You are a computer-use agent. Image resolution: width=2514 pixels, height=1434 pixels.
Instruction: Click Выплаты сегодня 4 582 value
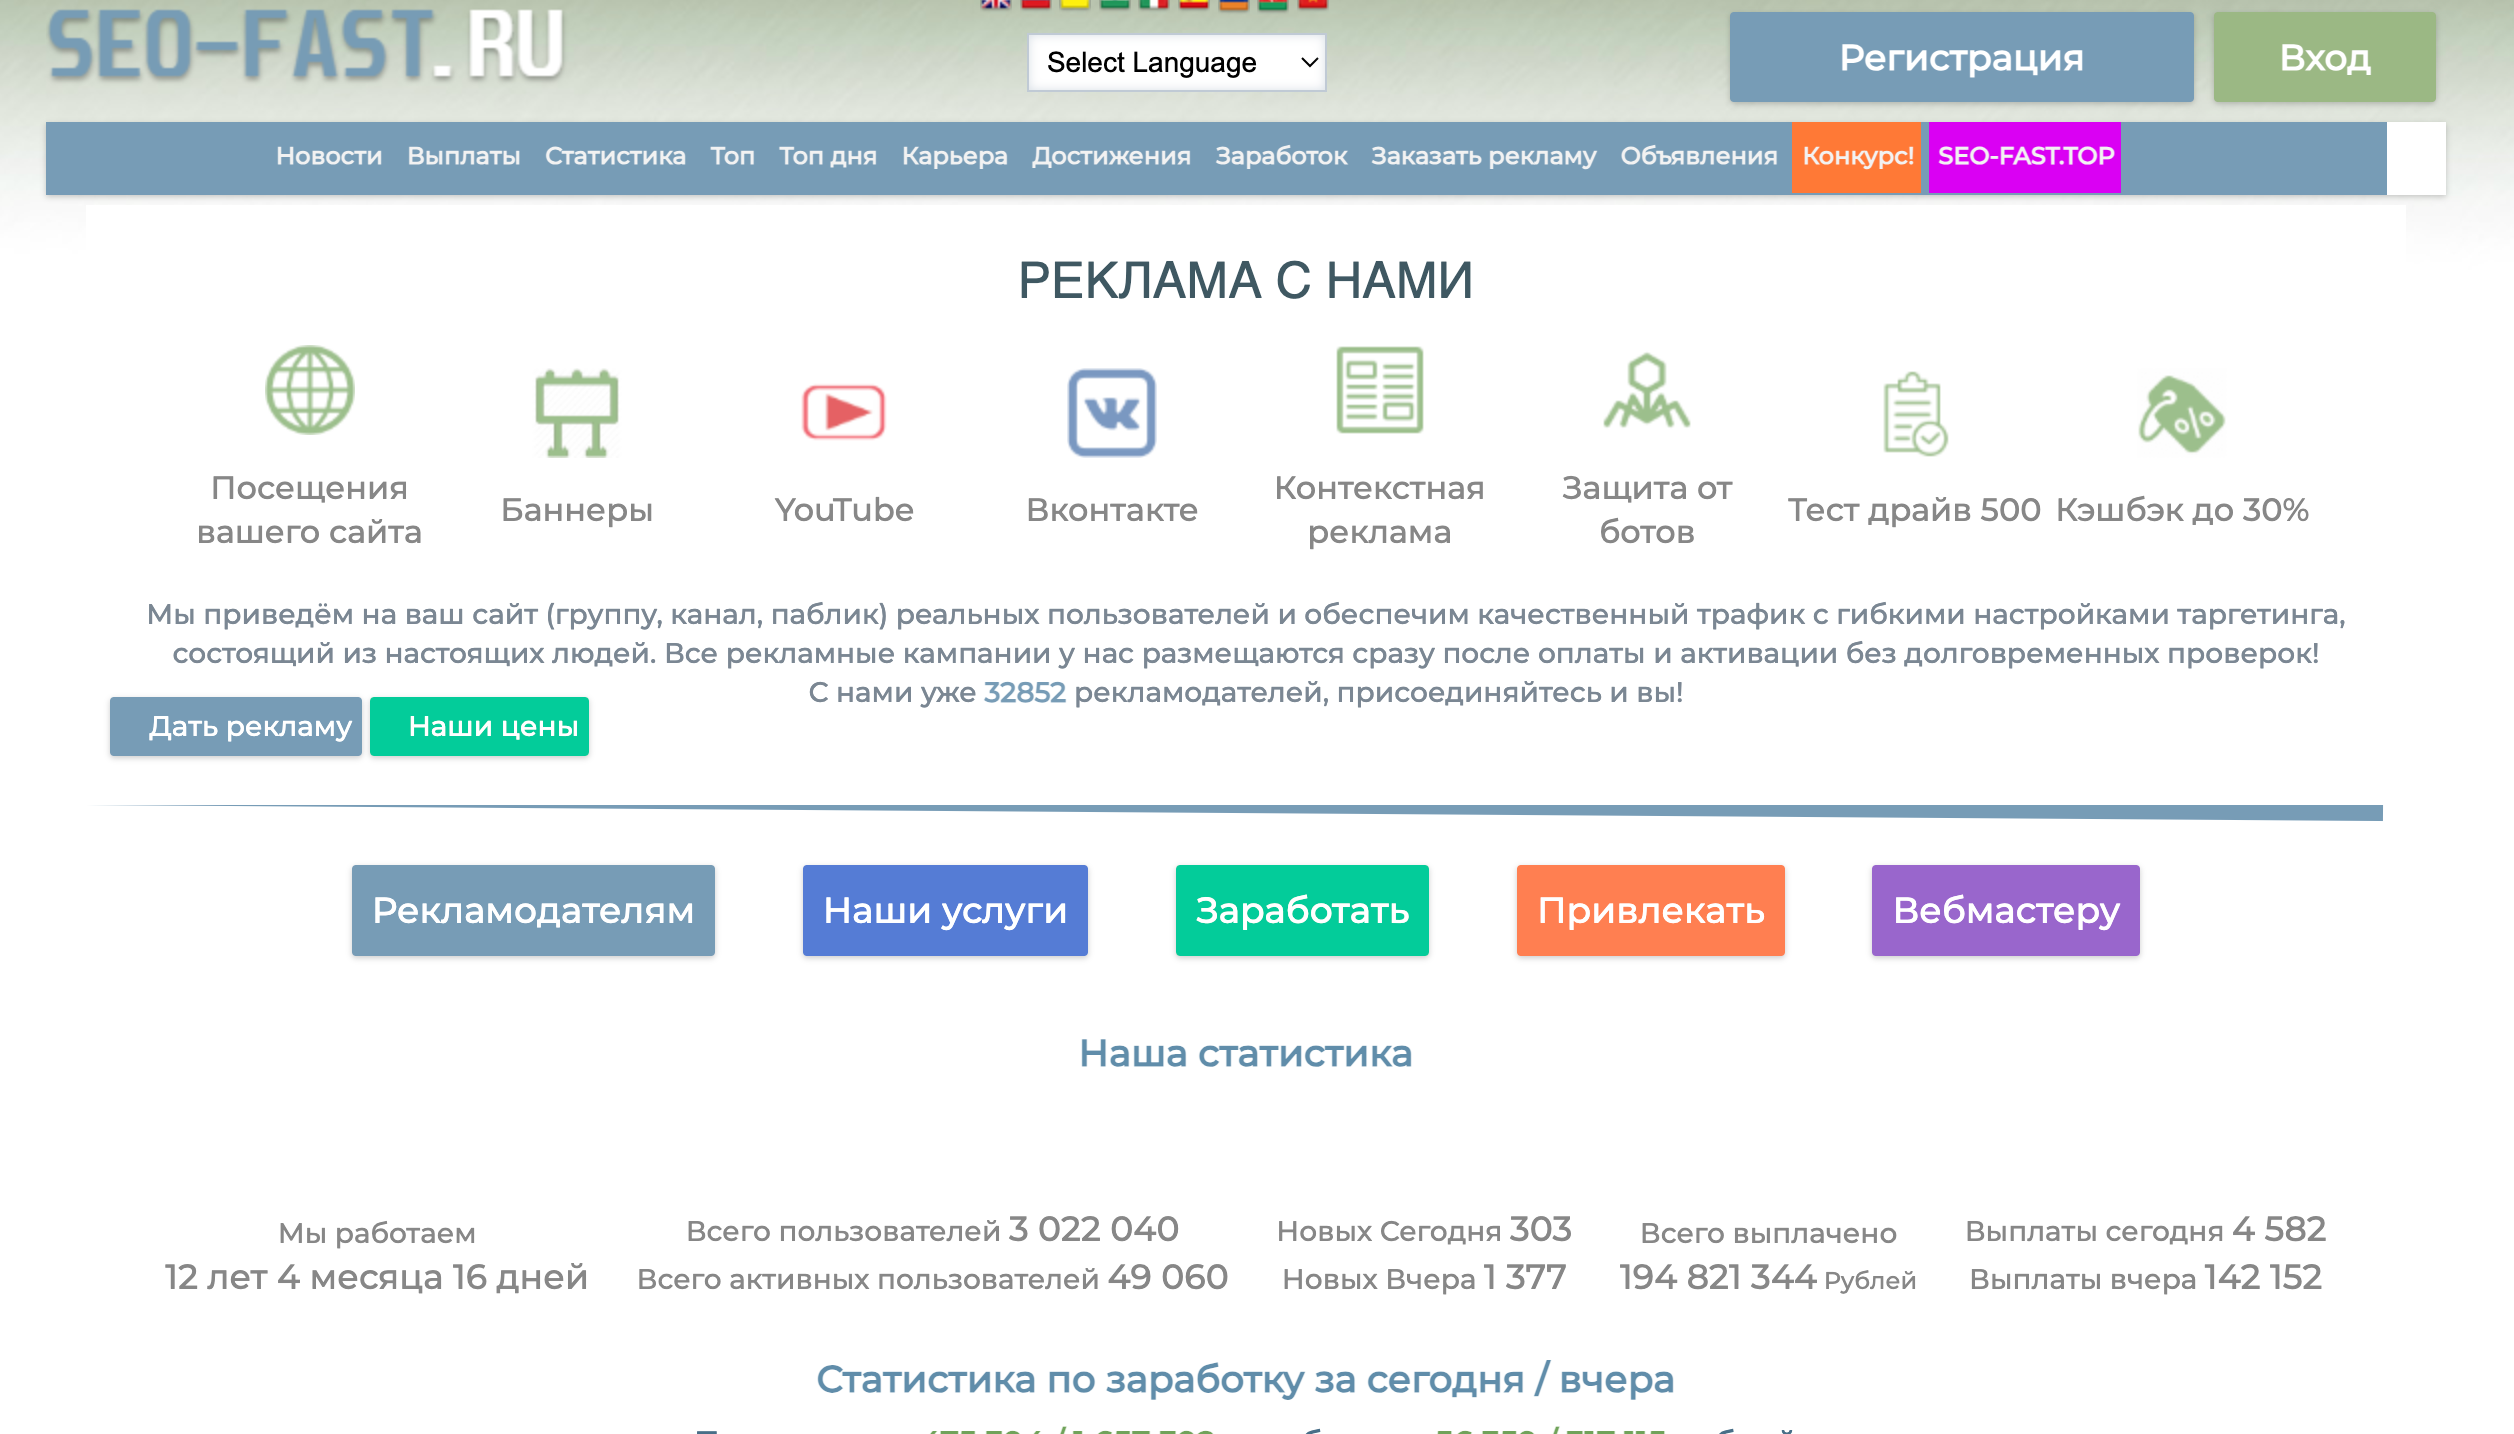point(2279,1229)
